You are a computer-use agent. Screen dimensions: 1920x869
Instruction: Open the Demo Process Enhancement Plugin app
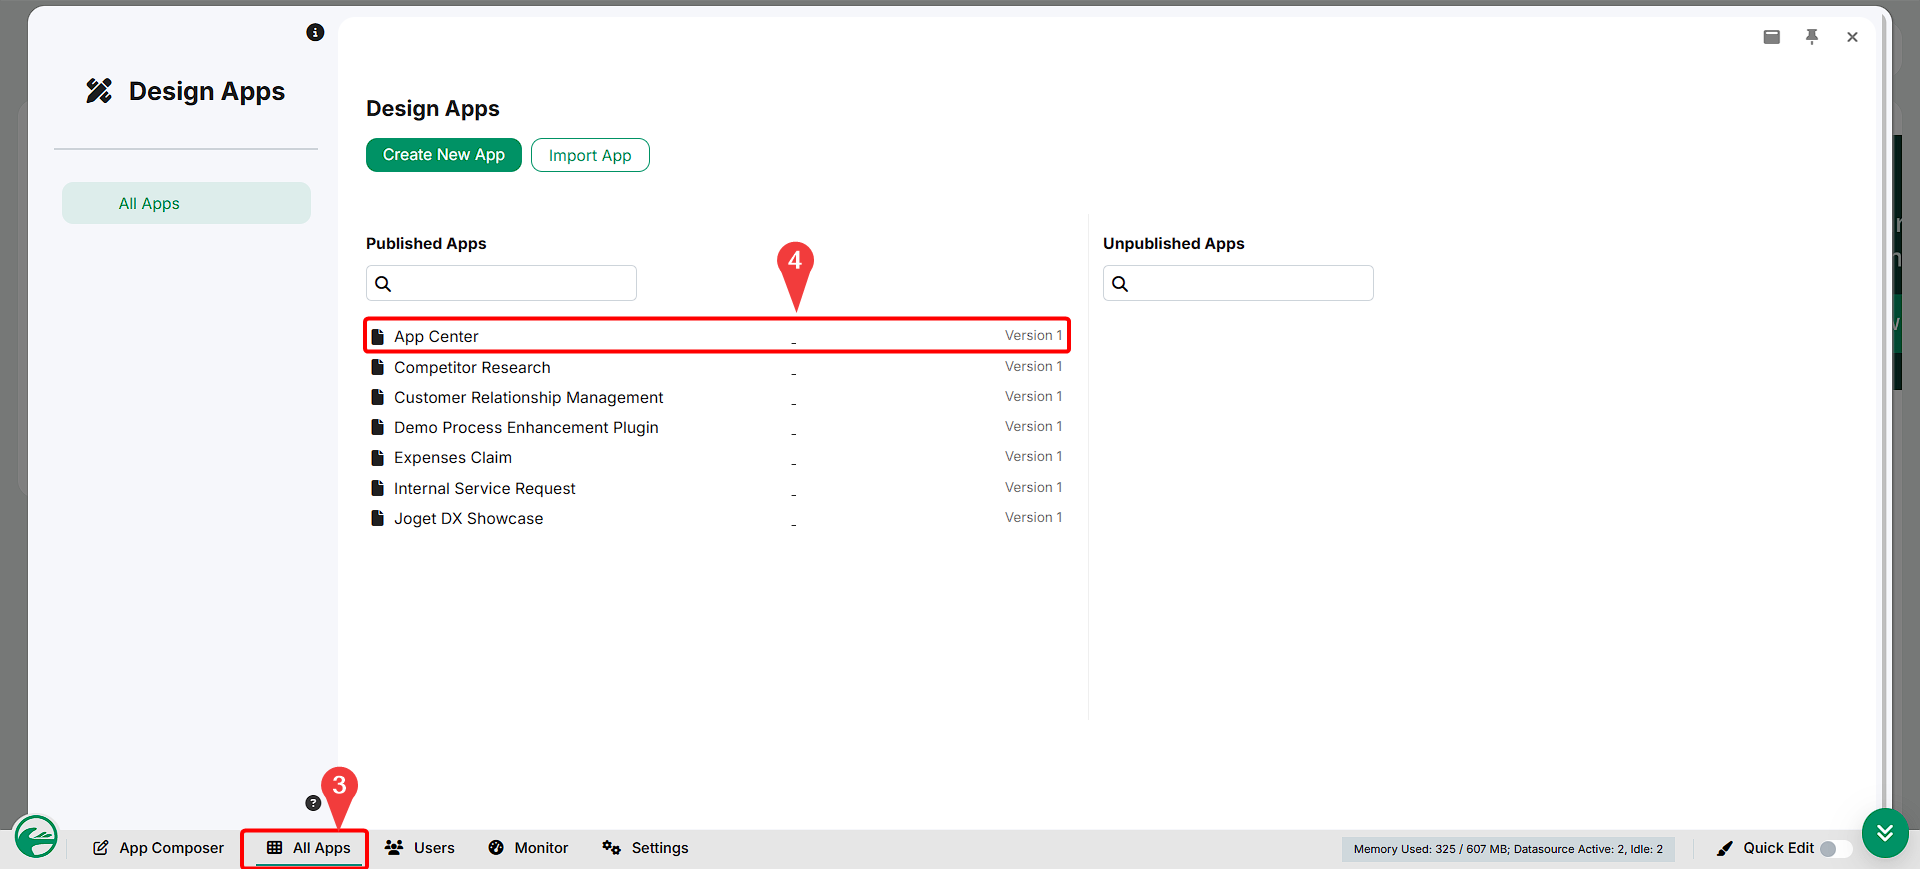(x=526, y=427)
